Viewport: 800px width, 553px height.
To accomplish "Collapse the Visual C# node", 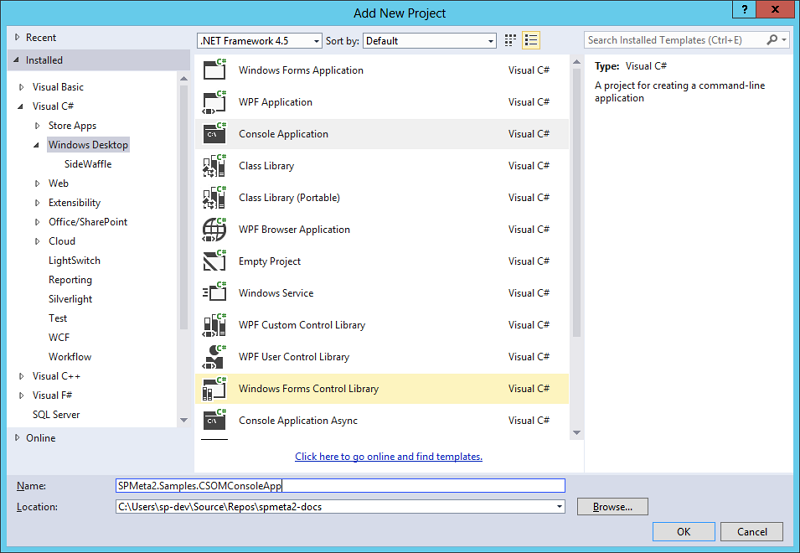I will point(20,107).
